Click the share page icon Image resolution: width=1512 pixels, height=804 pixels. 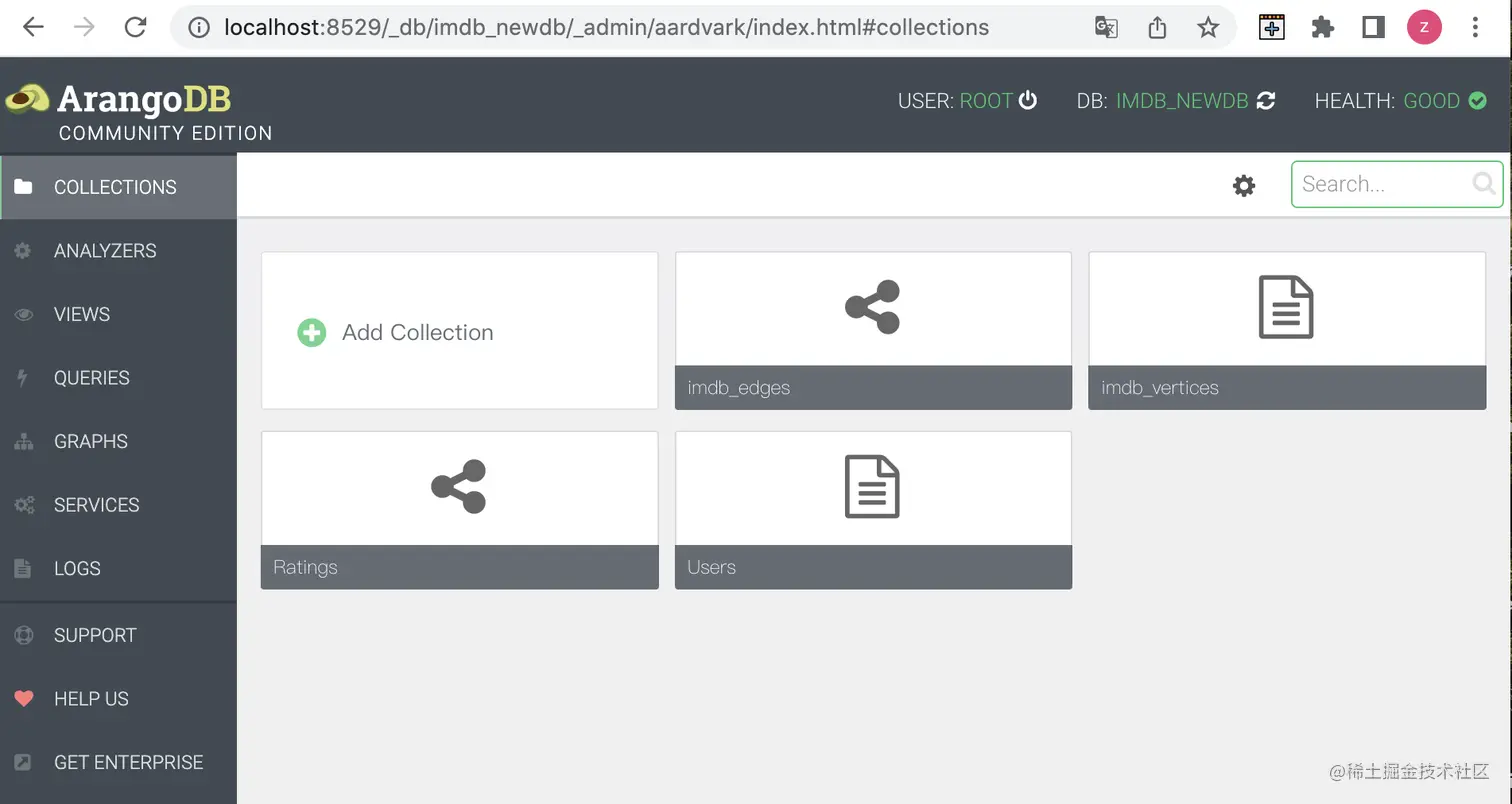point(1157,27)
